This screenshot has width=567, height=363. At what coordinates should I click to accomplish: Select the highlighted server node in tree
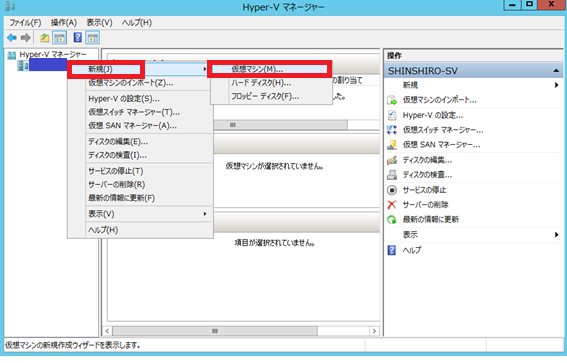pyautogui.click(x=48, y=65)
